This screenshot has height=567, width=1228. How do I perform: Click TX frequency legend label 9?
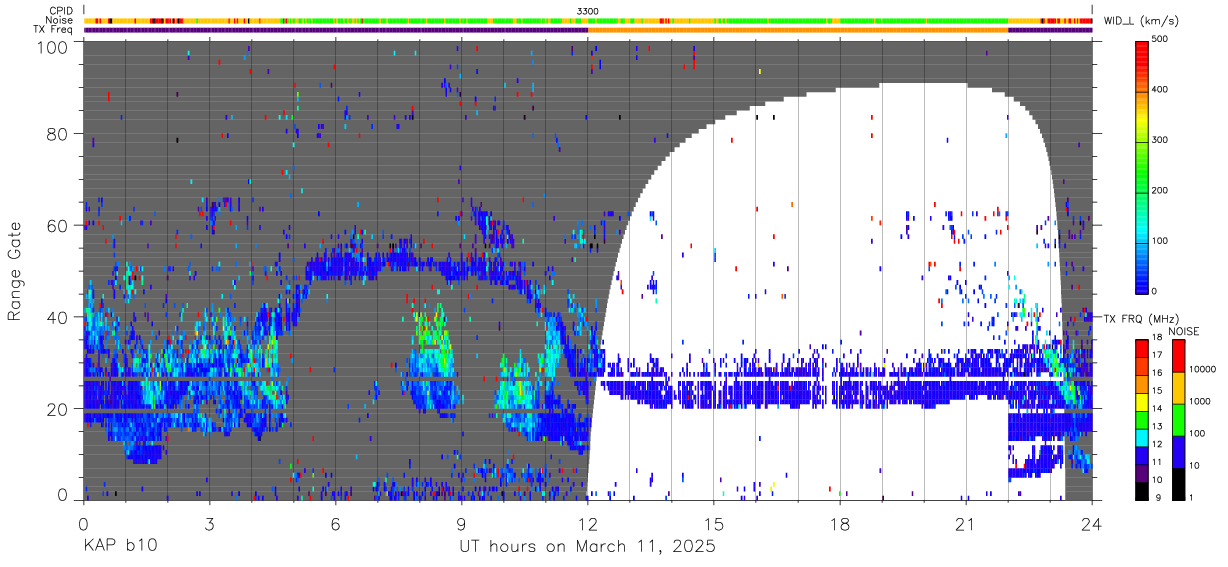click(x=1159, y=498)
